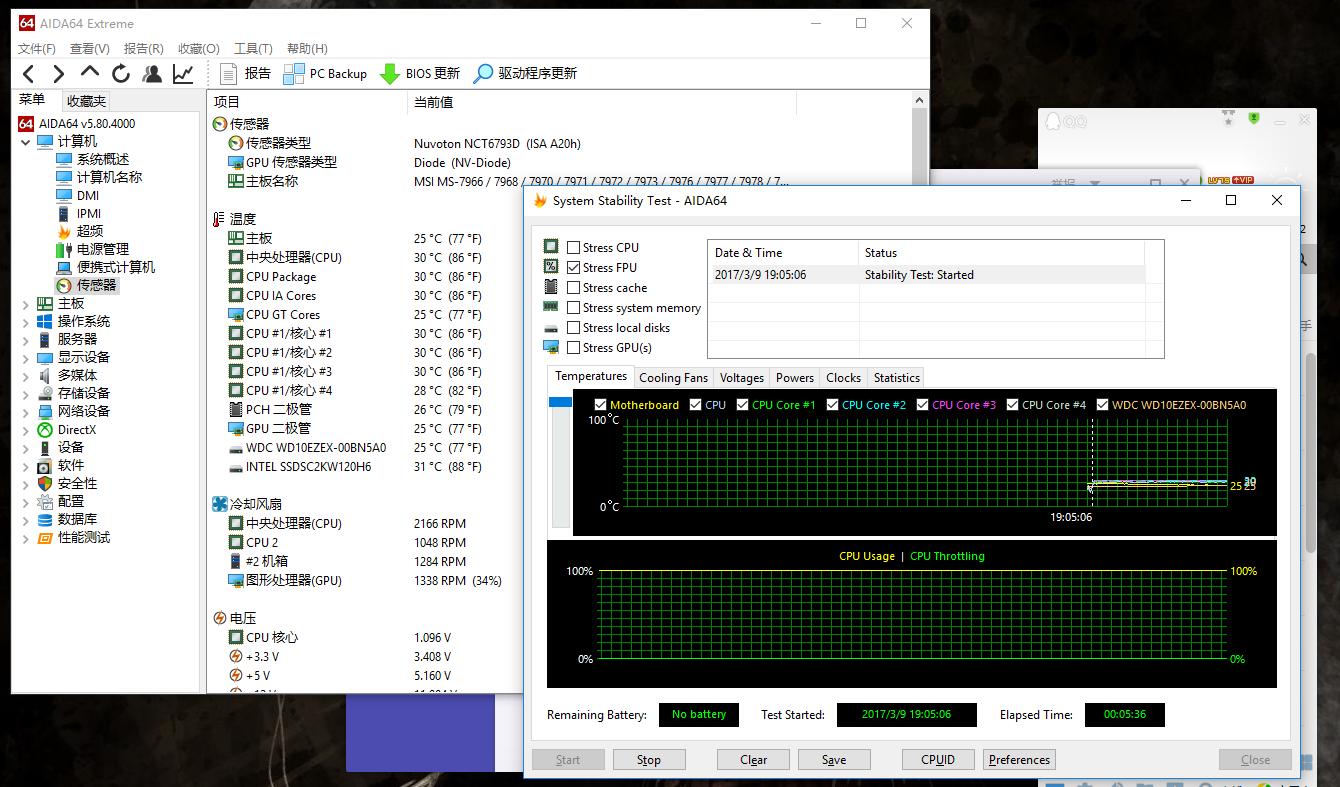This screenshot has height=787, width=1340.
Task: Expand the 服务器 tree node
Action: tap(26, 340)
